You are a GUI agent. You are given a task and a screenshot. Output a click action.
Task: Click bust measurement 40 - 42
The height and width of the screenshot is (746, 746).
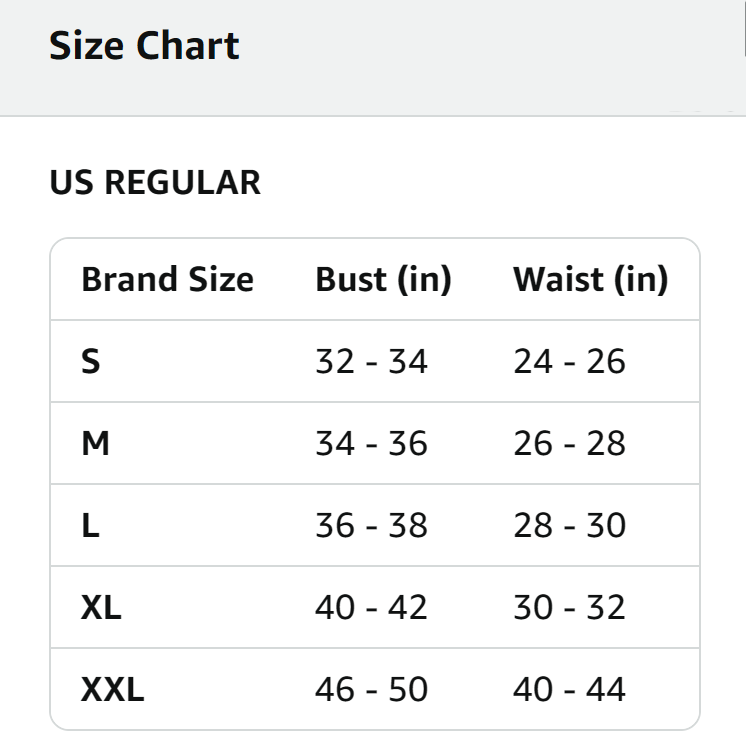click(371, 607)
